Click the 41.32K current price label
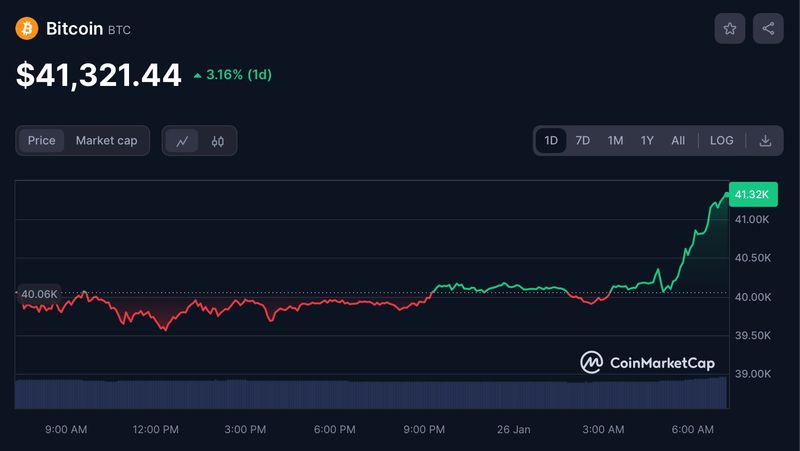 [751, 194]
